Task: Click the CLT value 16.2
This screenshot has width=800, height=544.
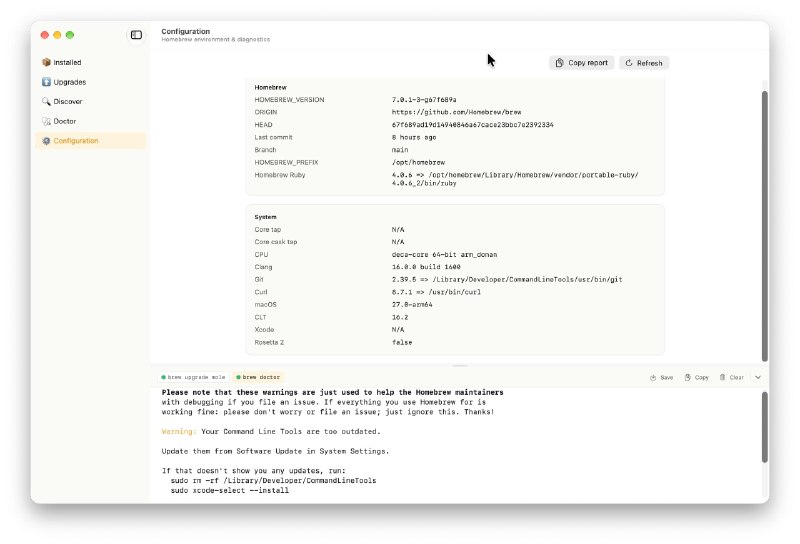Action: click(400, 317)
